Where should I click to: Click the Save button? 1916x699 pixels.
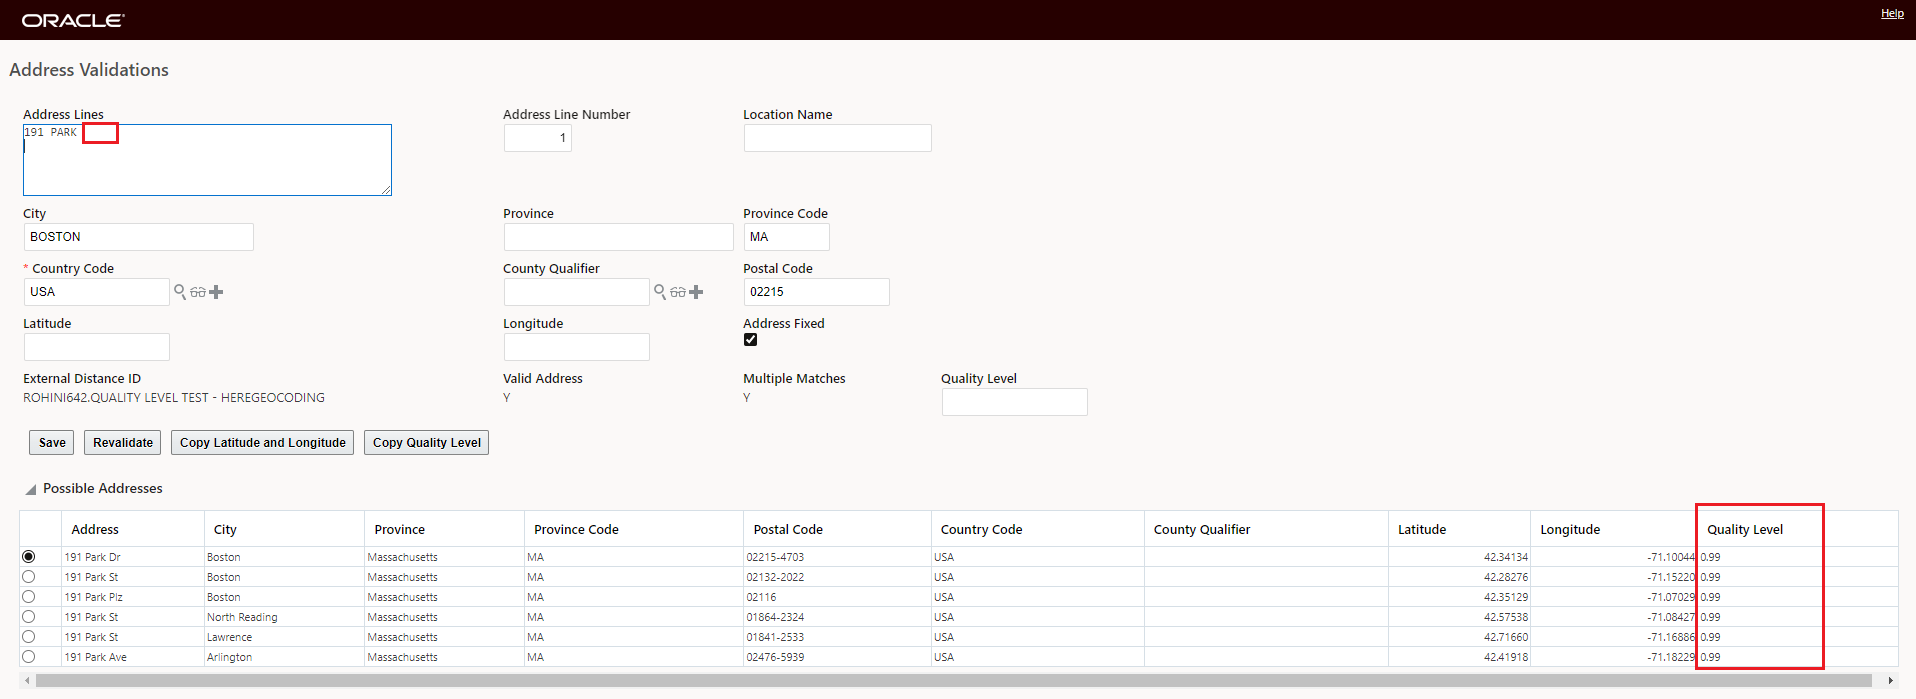(52, 443)
